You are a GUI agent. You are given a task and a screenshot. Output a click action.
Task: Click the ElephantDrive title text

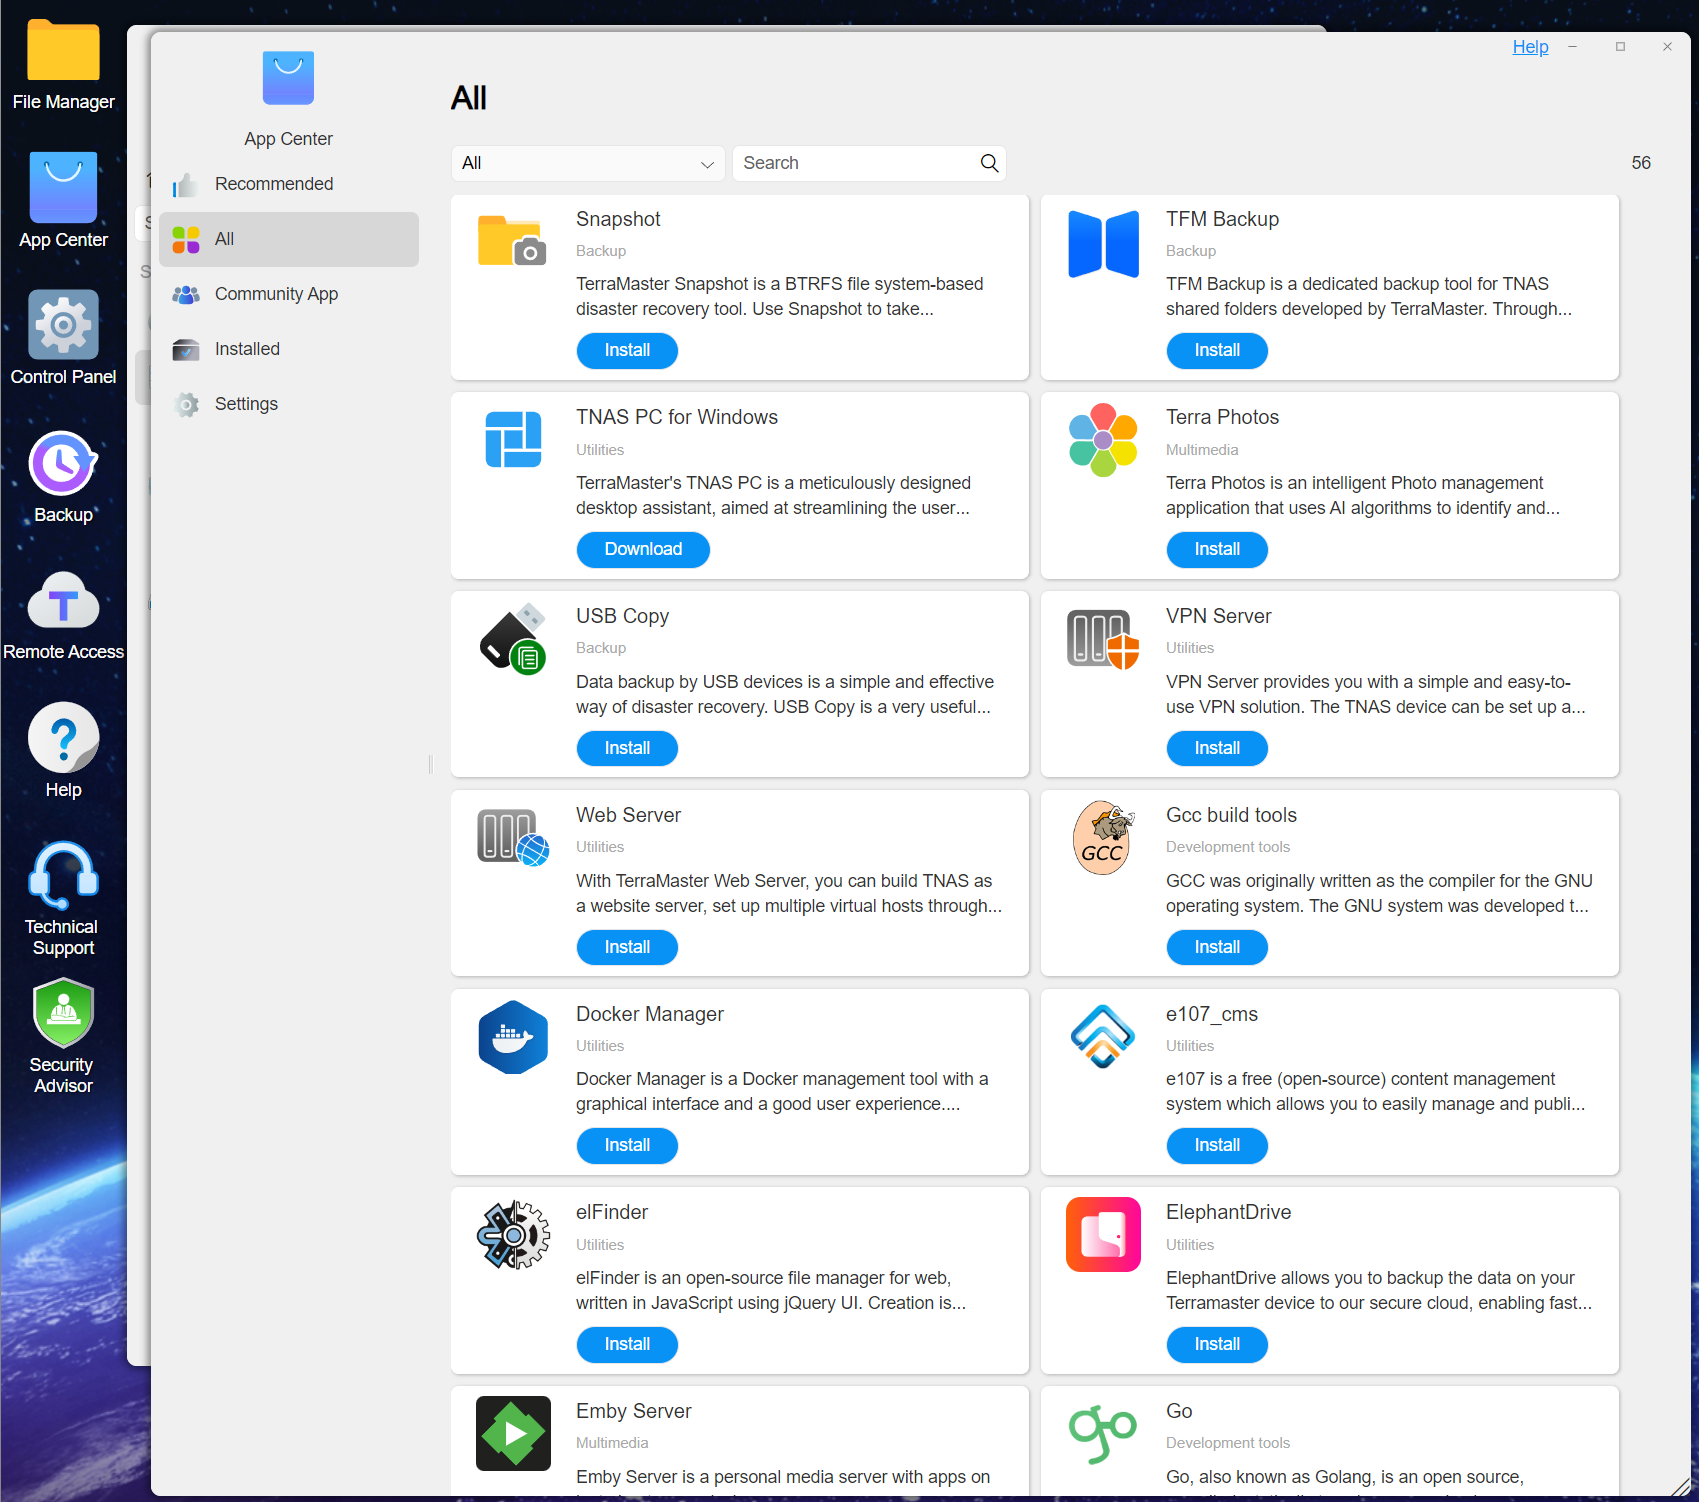point(1228,1212)
